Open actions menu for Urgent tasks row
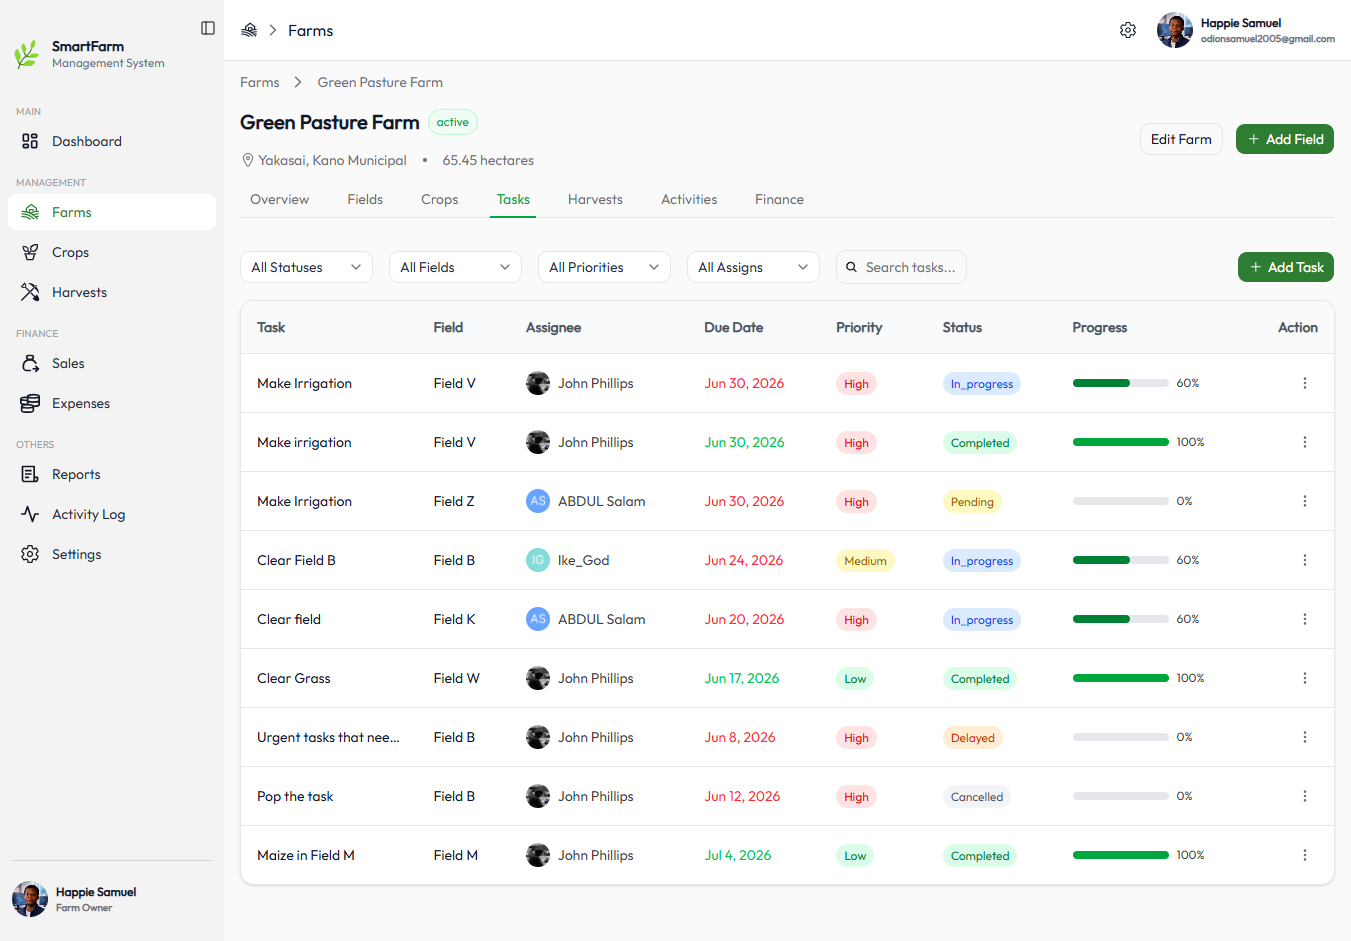 click(x=1305, y=737)
